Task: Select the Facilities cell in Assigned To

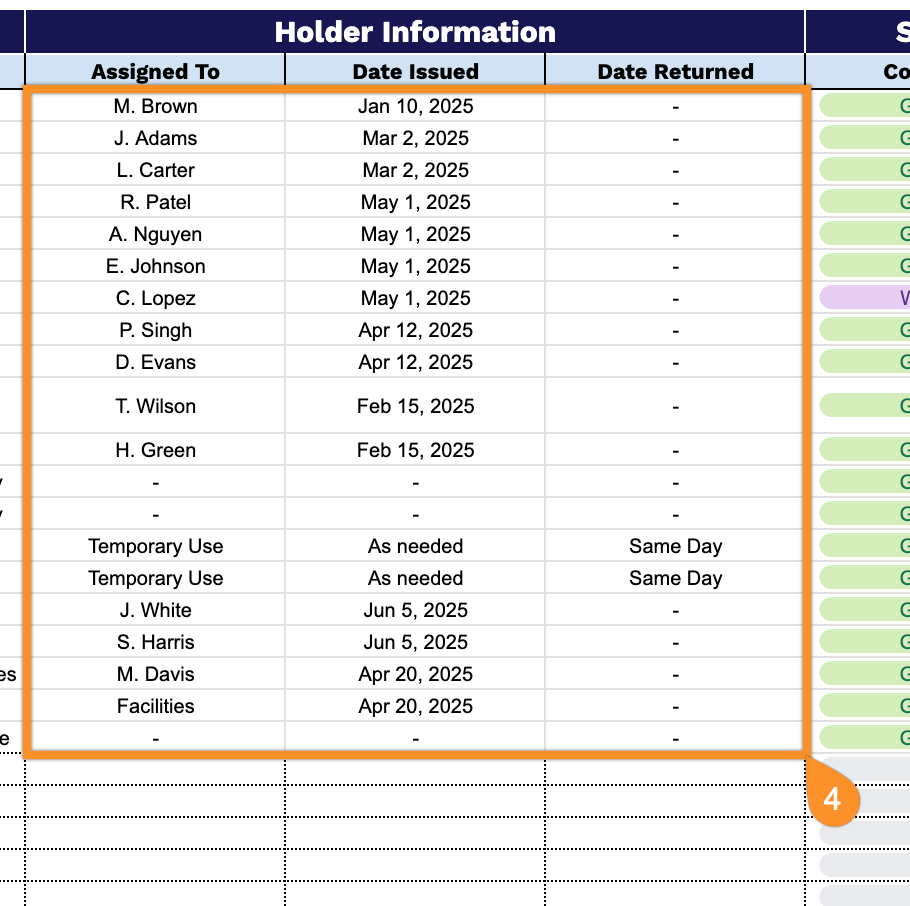Action: pyautogui.click(x=155, y=706)
